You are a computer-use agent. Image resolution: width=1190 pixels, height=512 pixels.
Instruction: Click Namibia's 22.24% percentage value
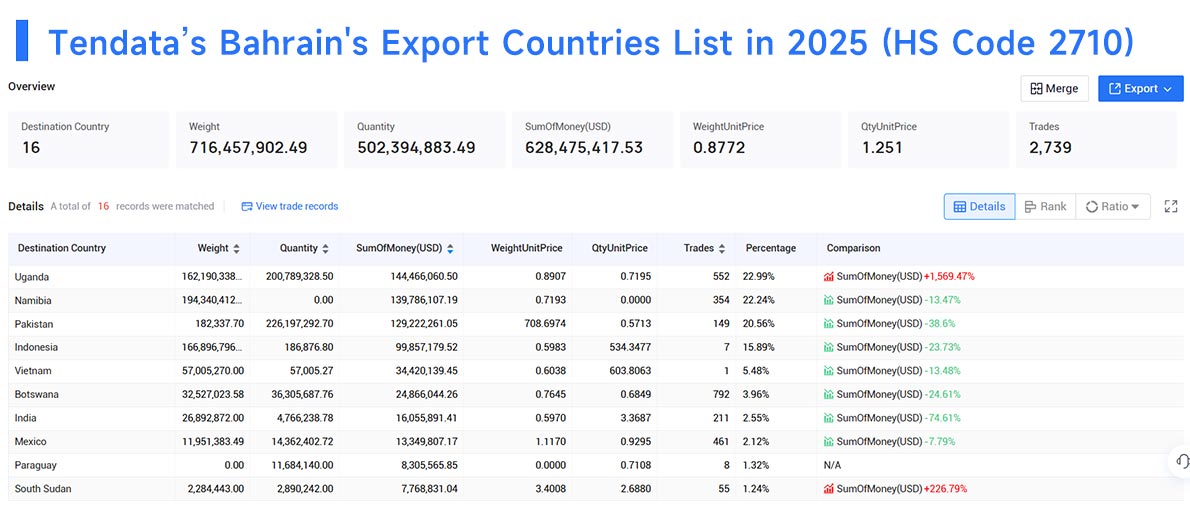click(x=758, y=300)
